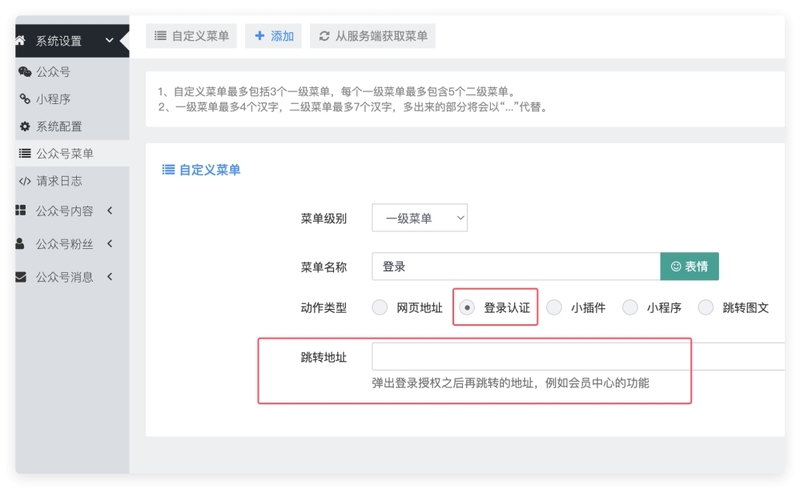Click the envelope icon next to 公众号消息
The height and width of the screenshot is (489, 800).
point(21,277)
